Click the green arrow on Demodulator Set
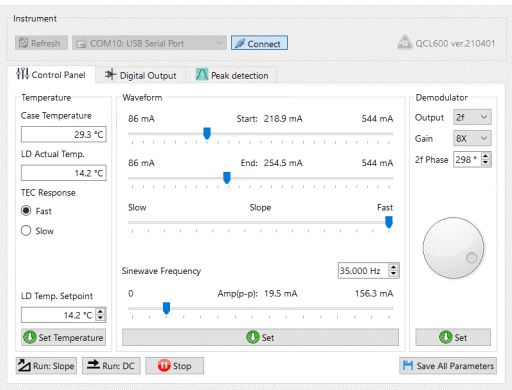 click(445, 337)
